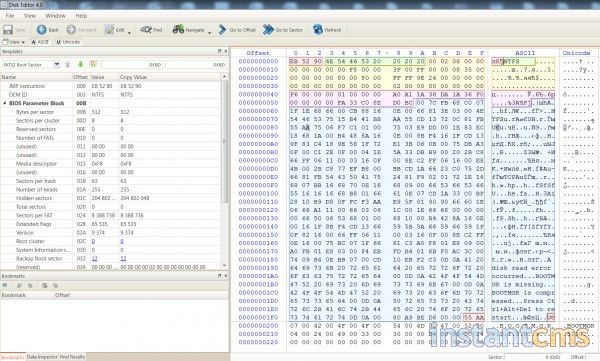Click the Sector field in status bar
This screenshot has height=361, width=600.
pos(533,357)
